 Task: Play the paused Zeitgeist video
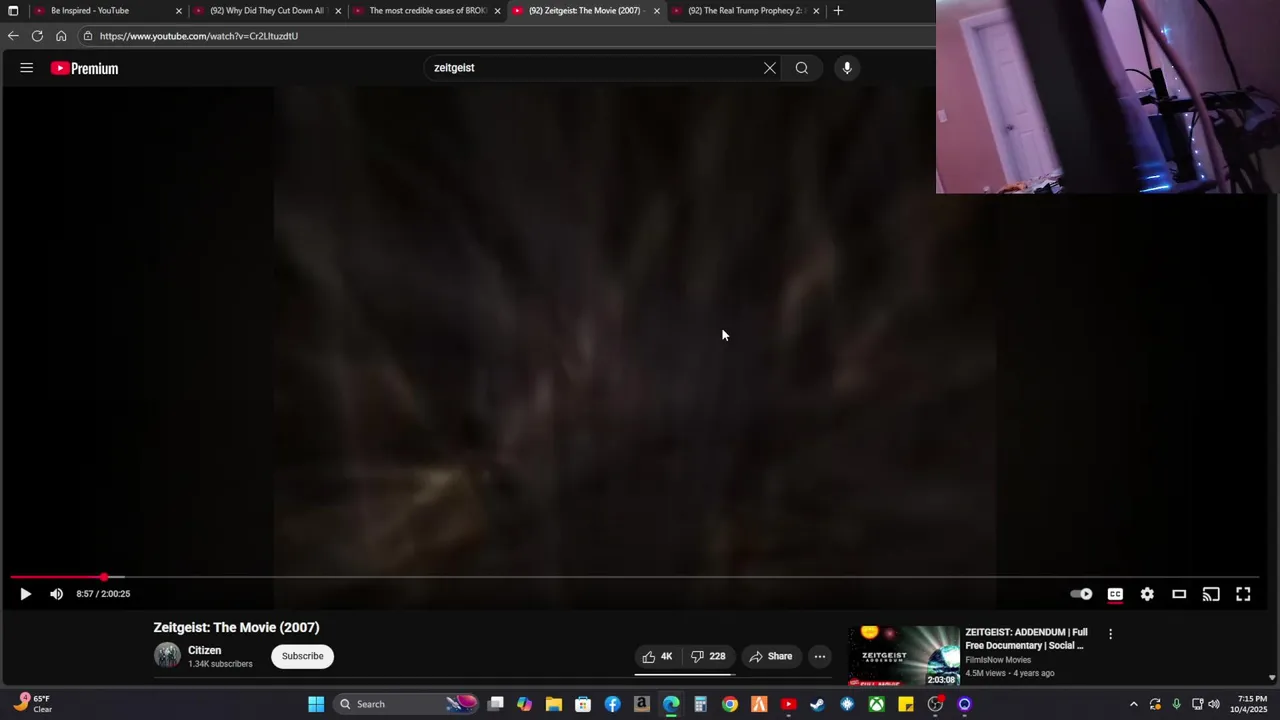pyautogui.click(x=26, y=594)
